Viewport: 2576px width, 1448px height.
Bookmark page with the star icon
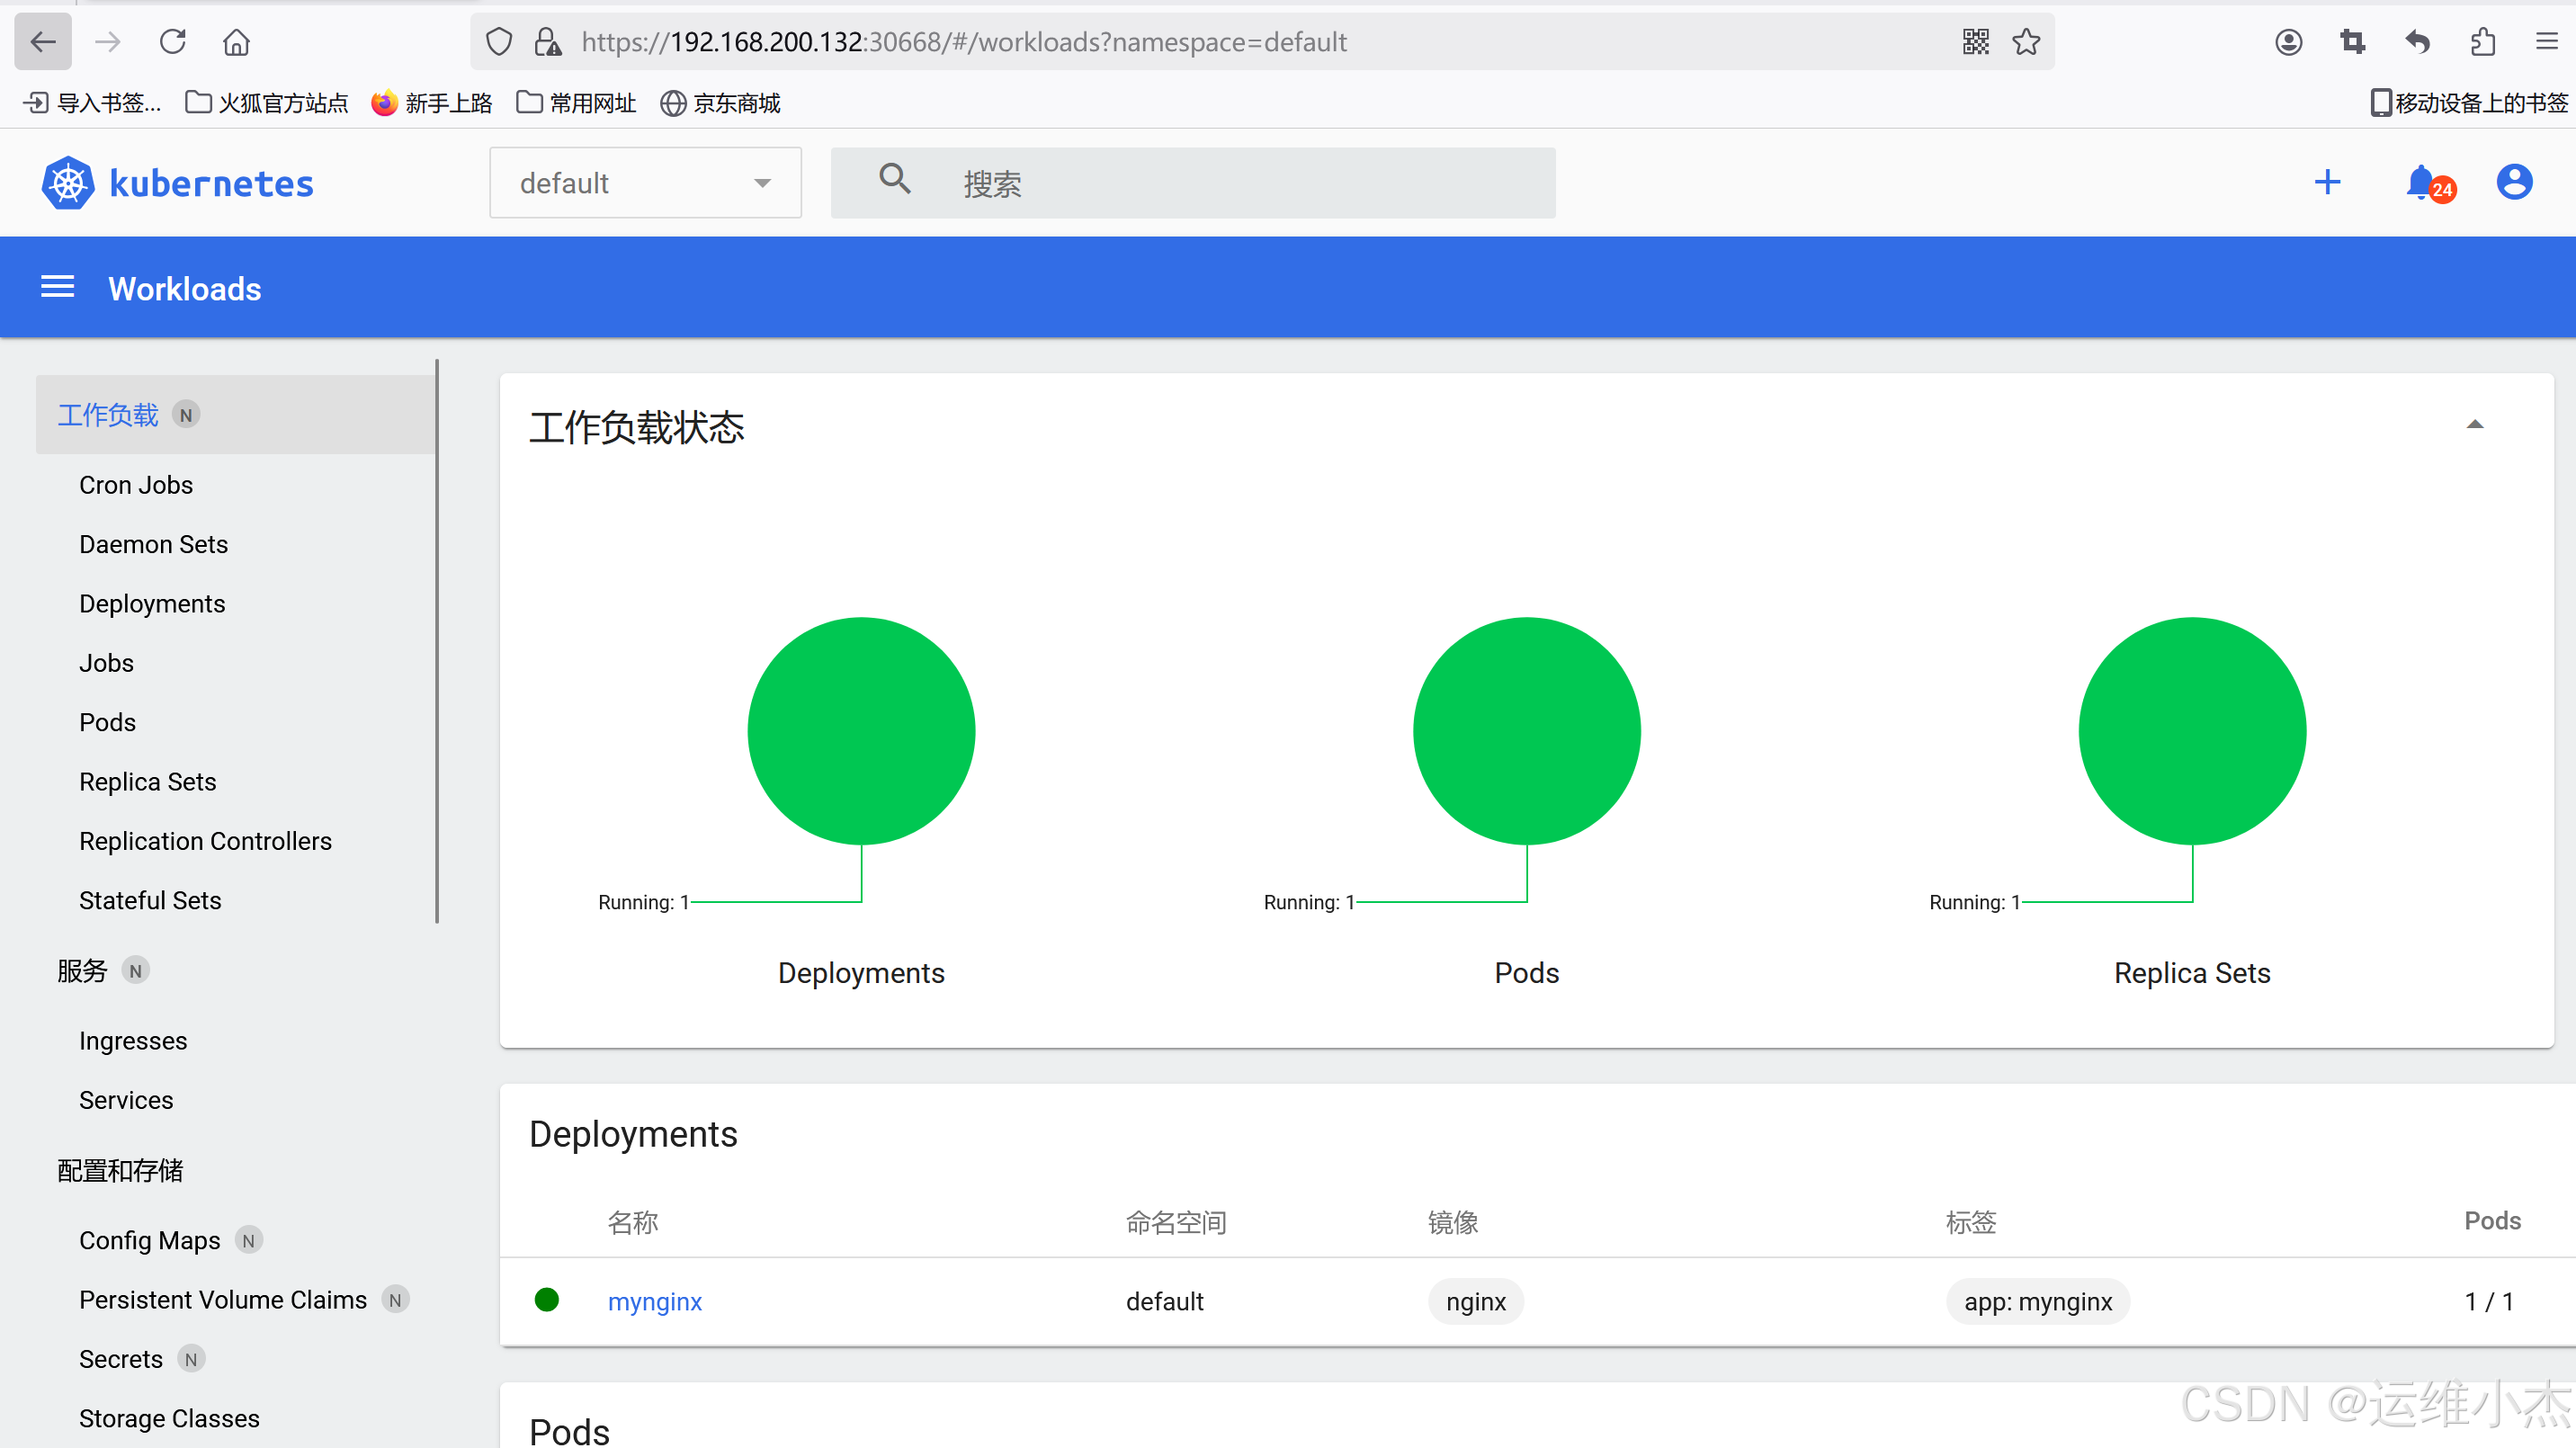pos(2026,42)
